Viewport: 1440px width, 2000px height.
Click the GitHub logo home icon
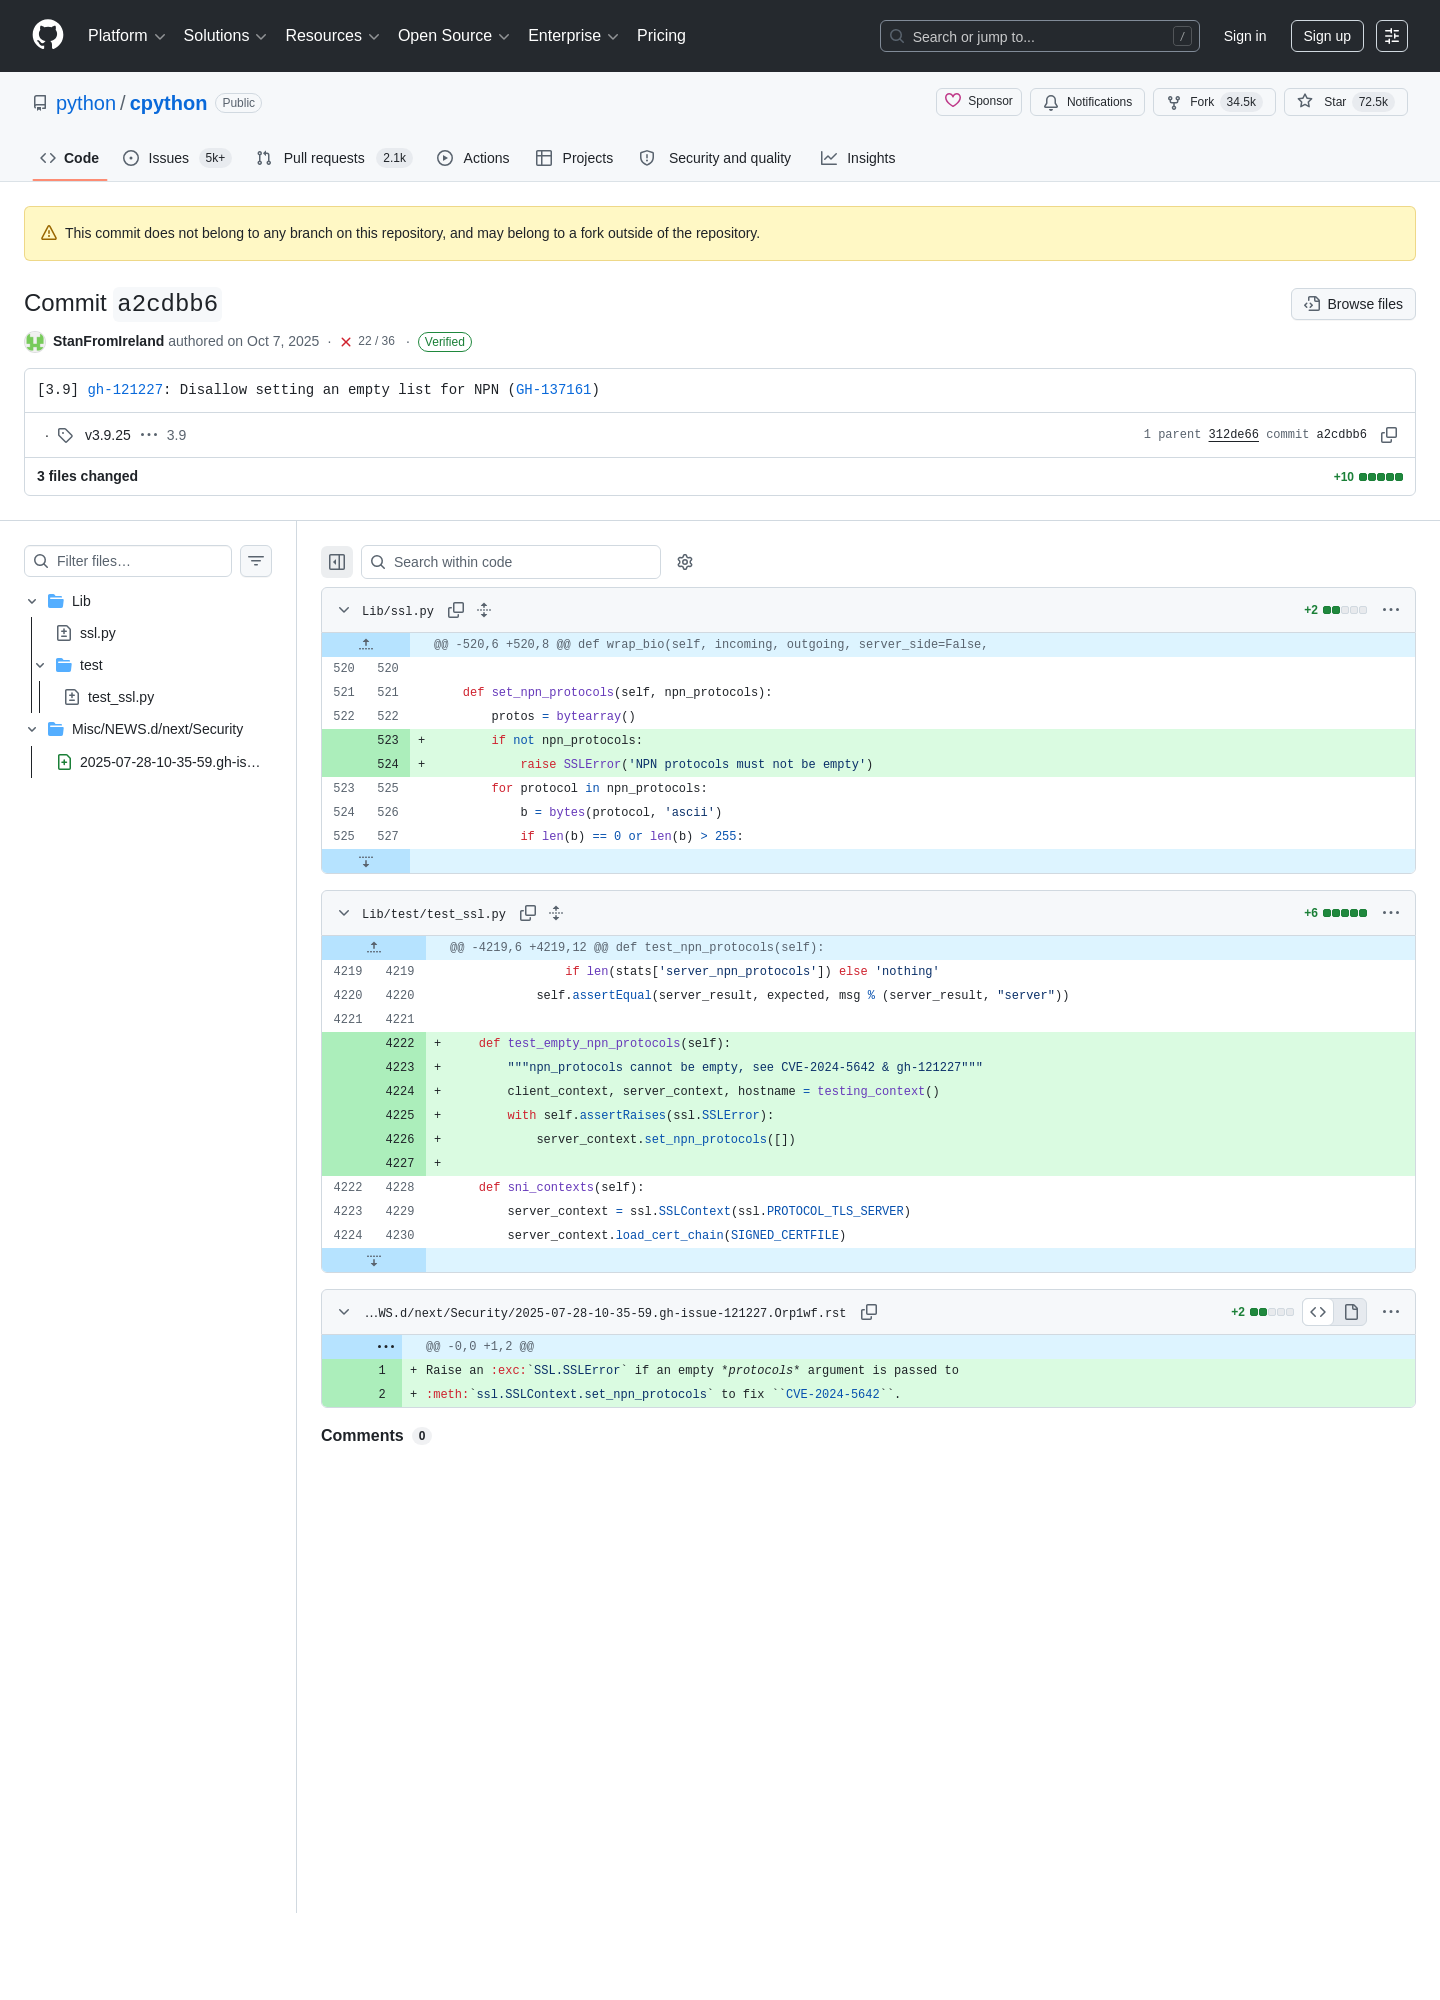(48, 35)
